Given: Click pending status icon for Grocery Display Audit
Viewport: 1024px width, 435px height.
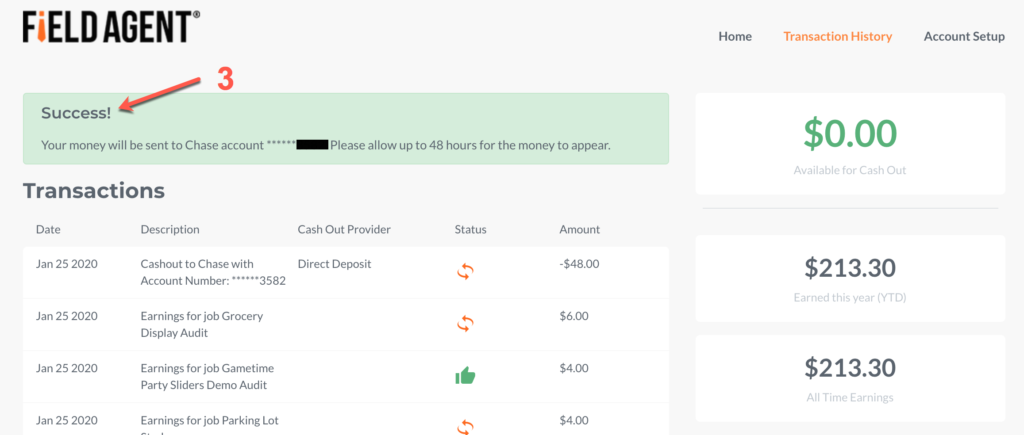Looking at the screenshot, I should click(x=465, y=324).
